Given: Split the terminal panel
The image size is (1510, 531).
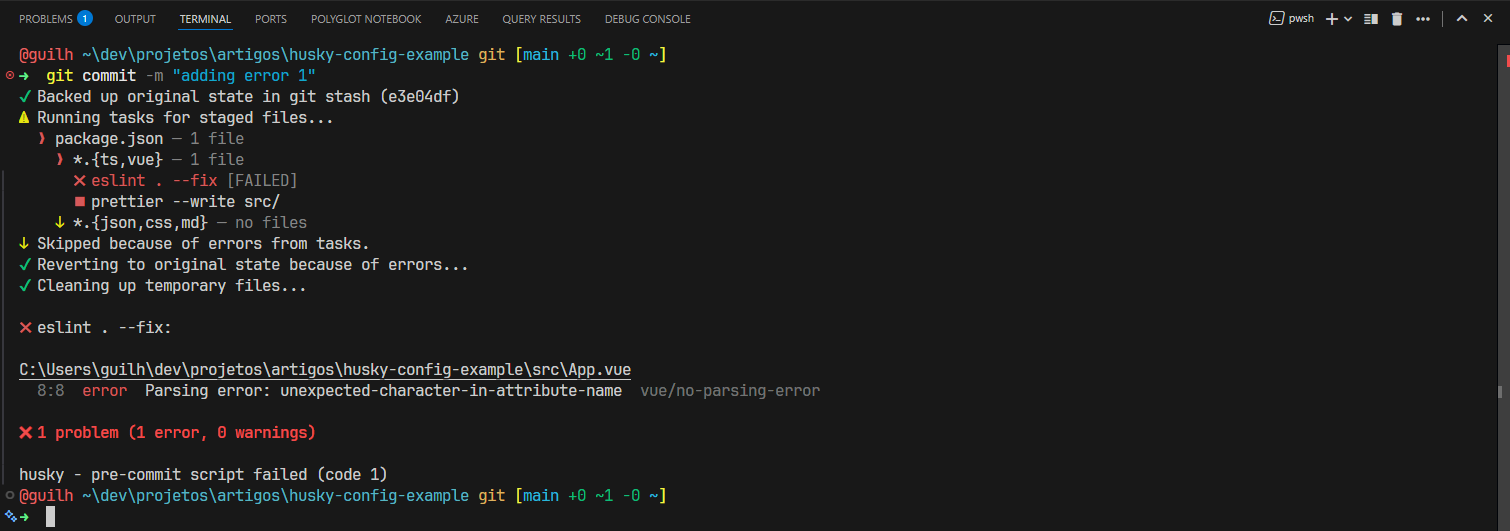Looking at the screenshot, I should [x=1372, y=19].
